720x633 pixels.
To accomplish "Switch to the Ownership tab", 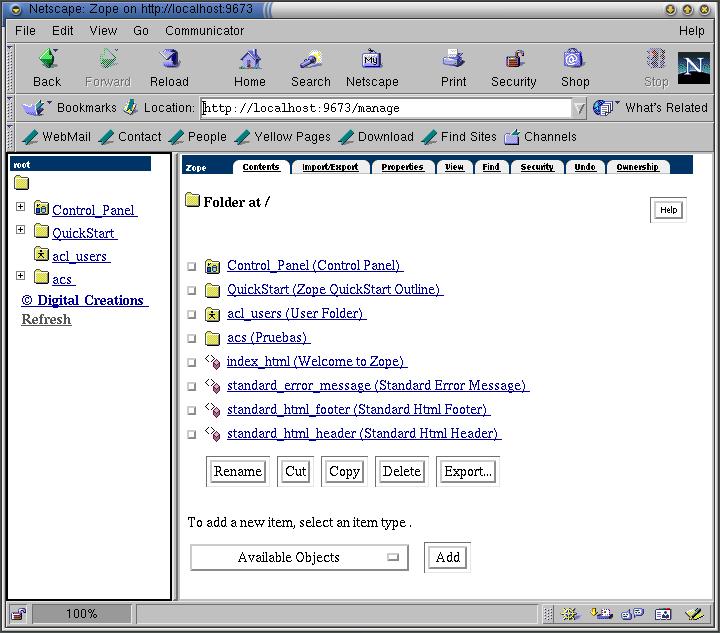I will tap(637, 167).
